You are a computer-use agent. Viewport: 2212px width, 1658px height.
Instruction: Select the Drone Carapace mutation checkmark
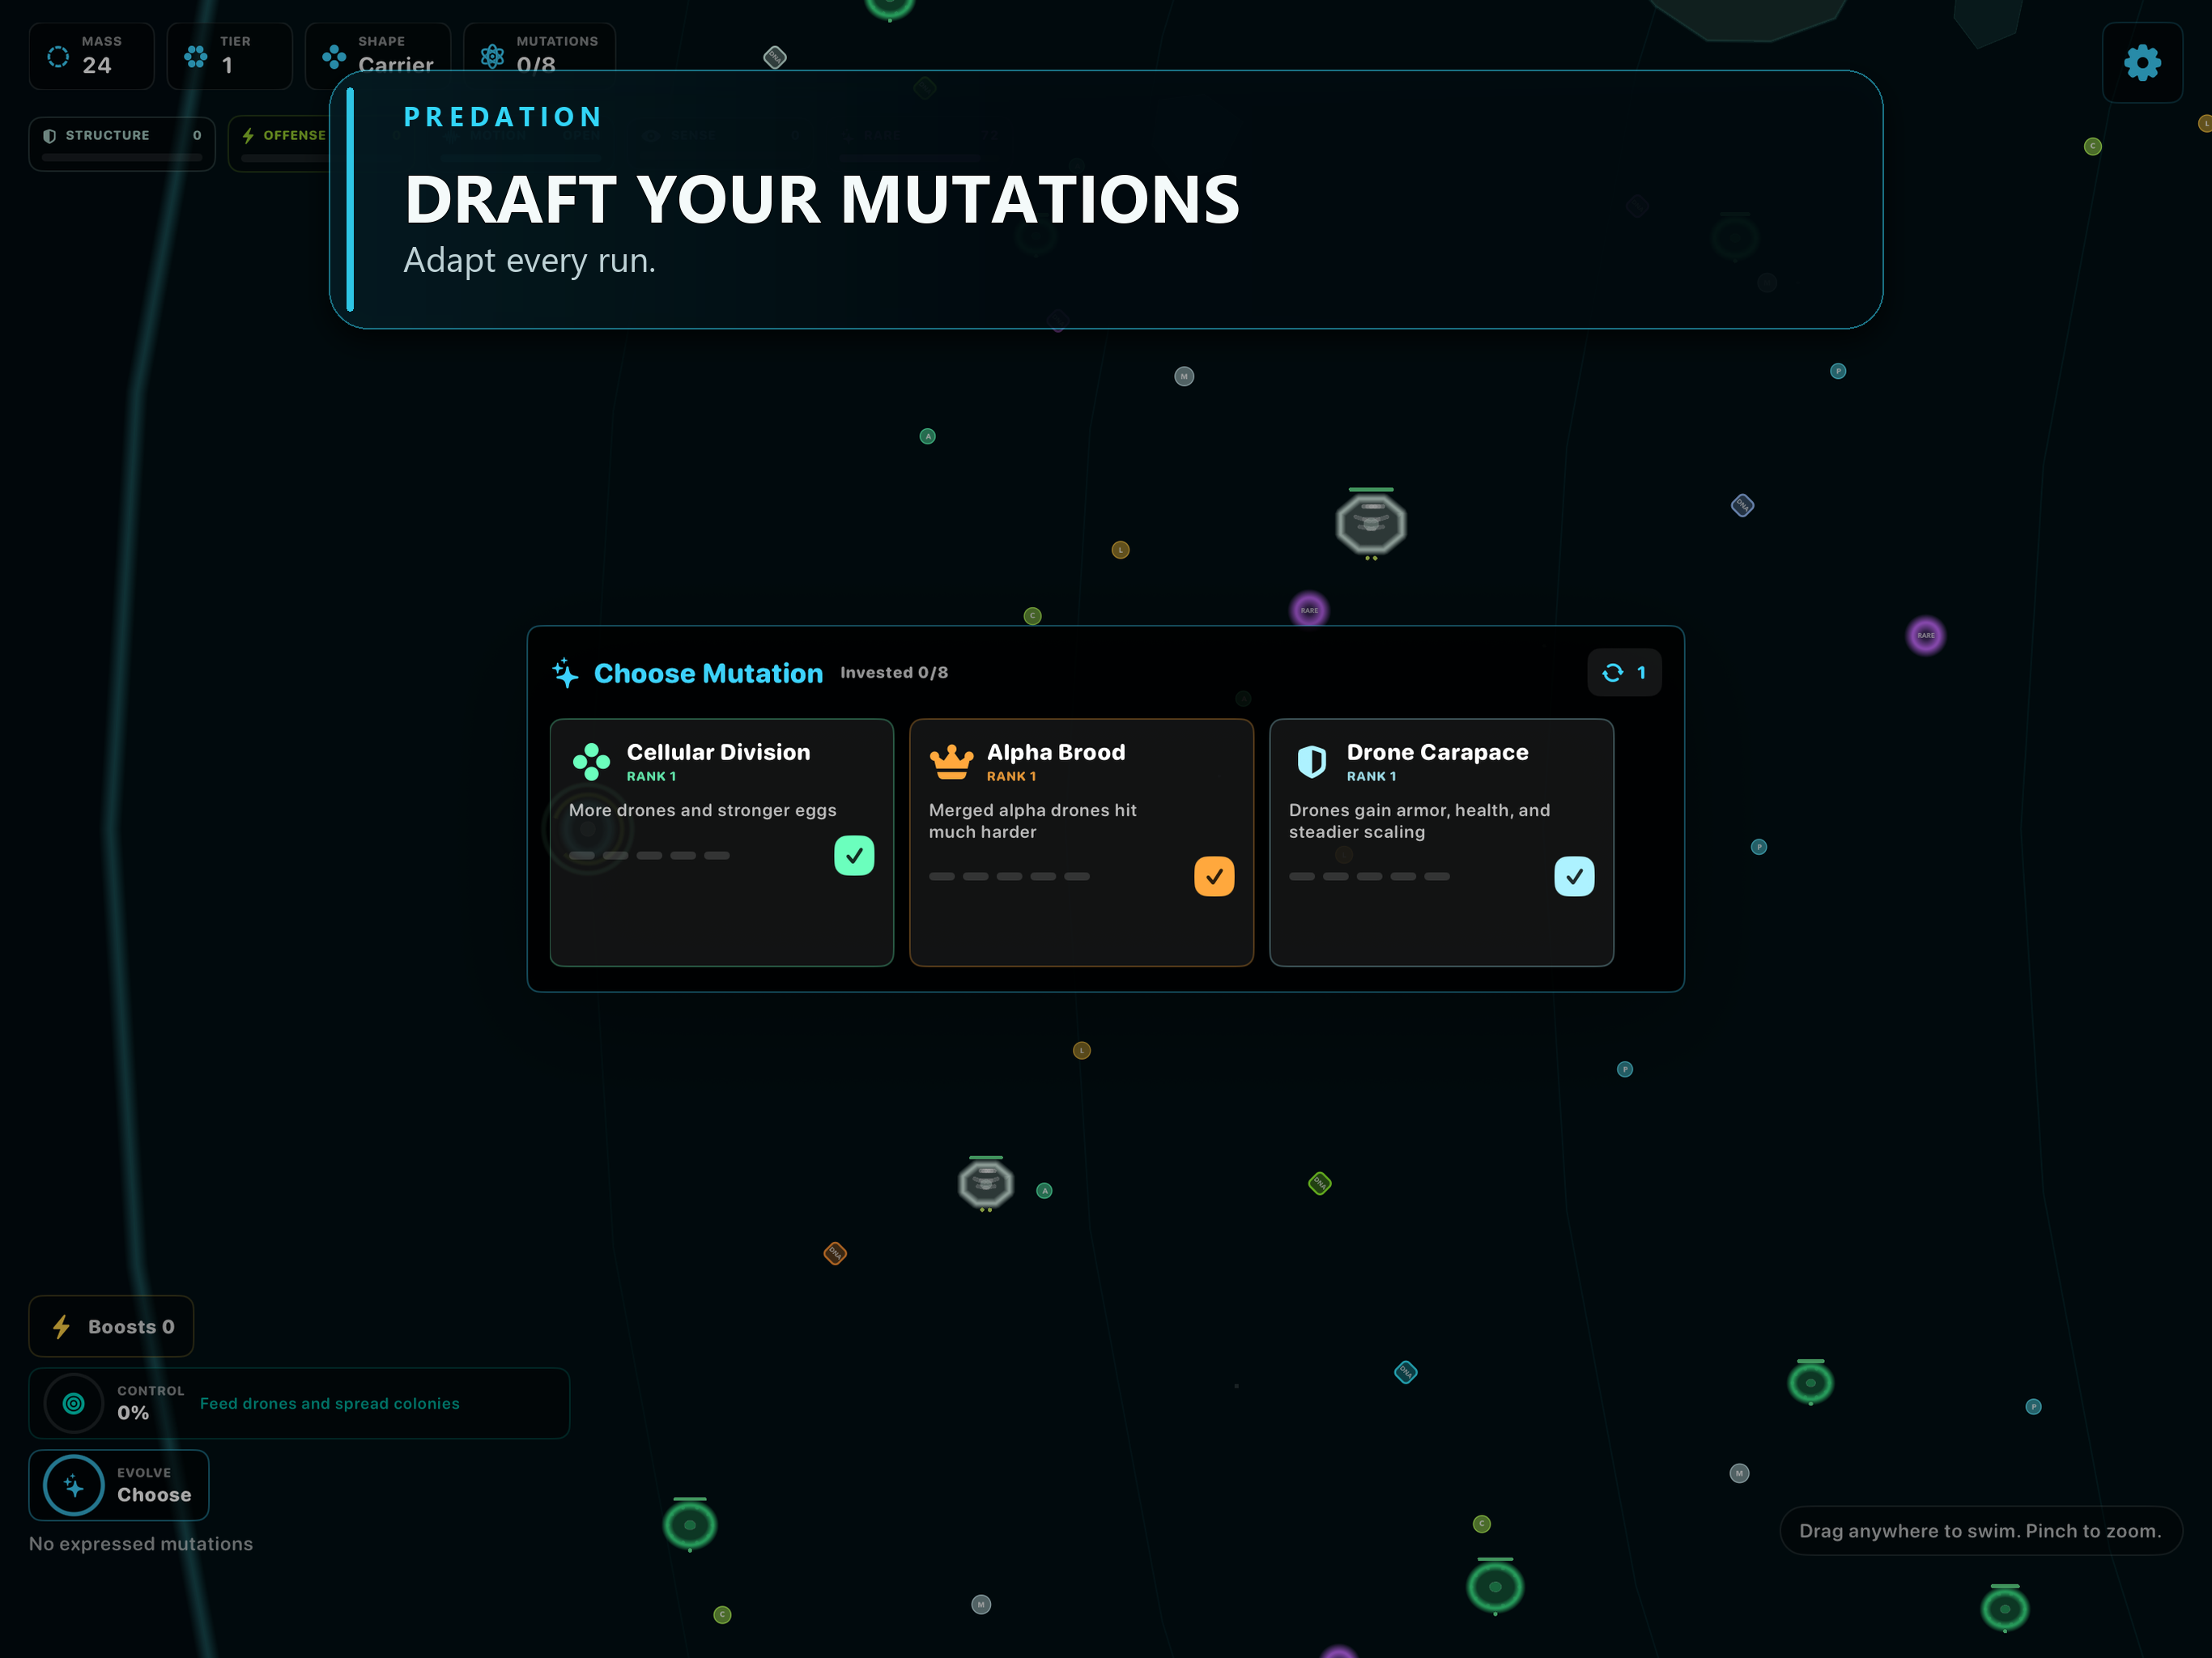pos(1574,877)
